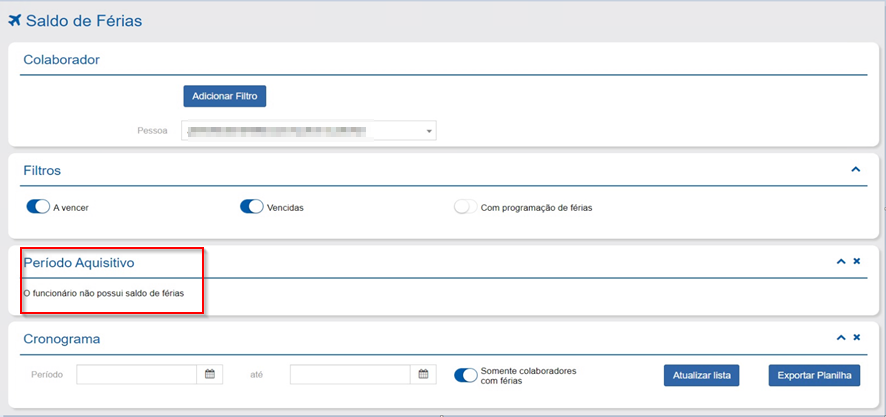Close the Cronograma panel with the X
The height and width of the screenshot is (417, 886).
[x=857, y=339]
